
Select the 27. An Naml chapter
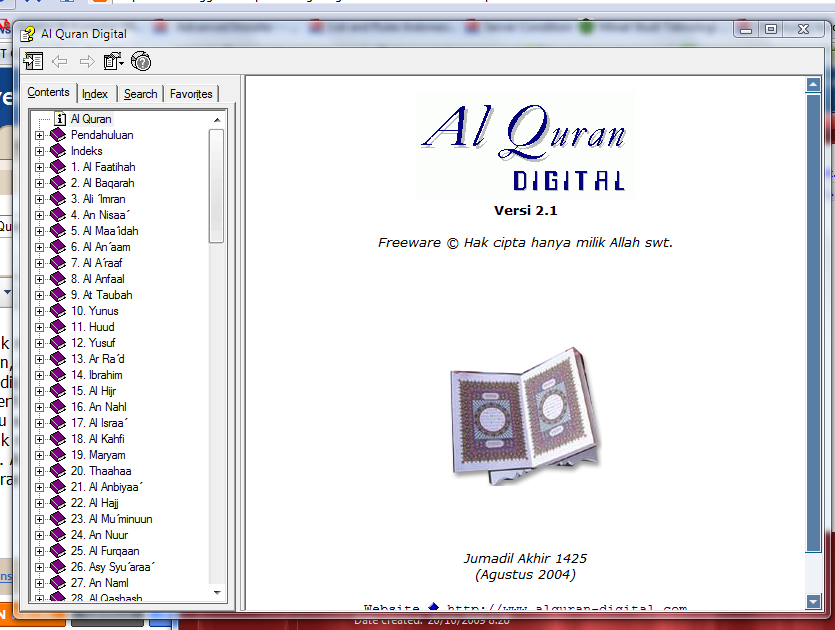coord(100,583)
